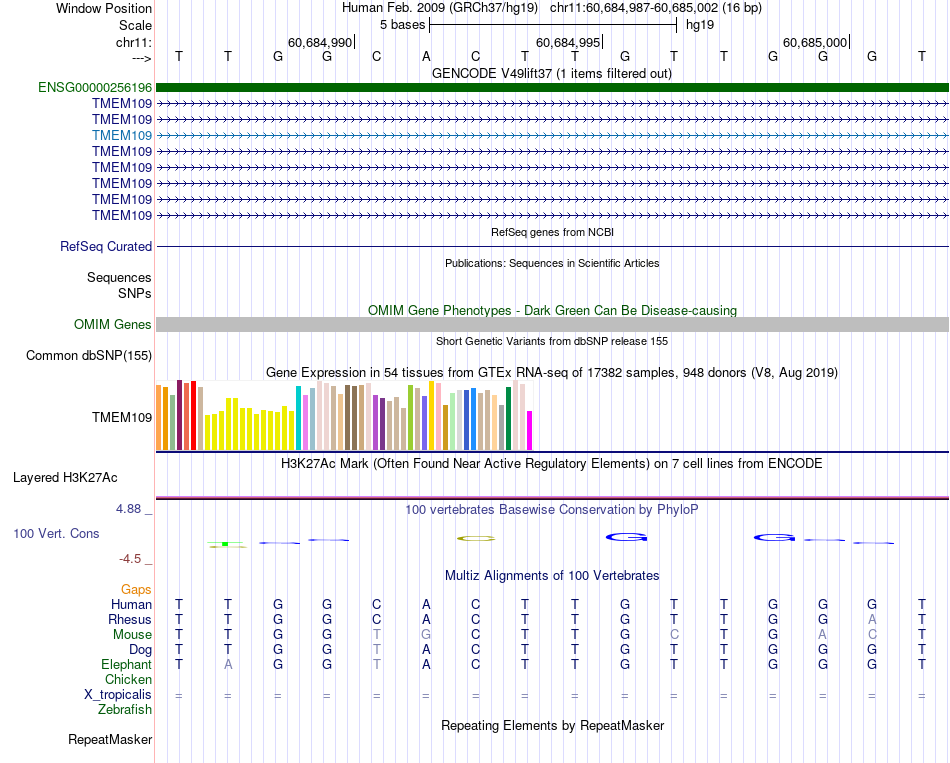Open 'Short Genetic Variants from dbSNP release 155'
The height and width of the screenshot is (763, 950).
pyautogui.click(x=552, y=341)
